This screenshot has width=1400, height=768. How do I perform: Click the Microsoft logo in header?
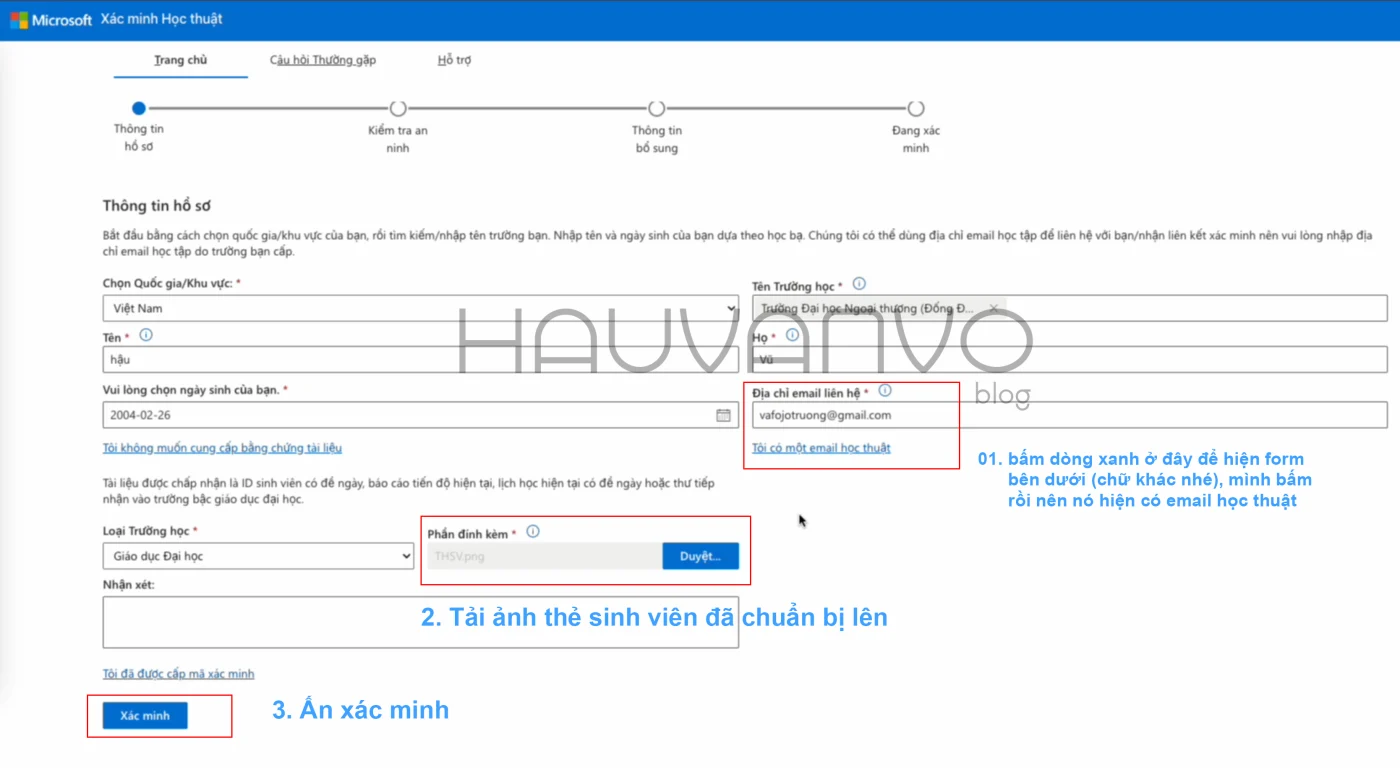point(51,20)
